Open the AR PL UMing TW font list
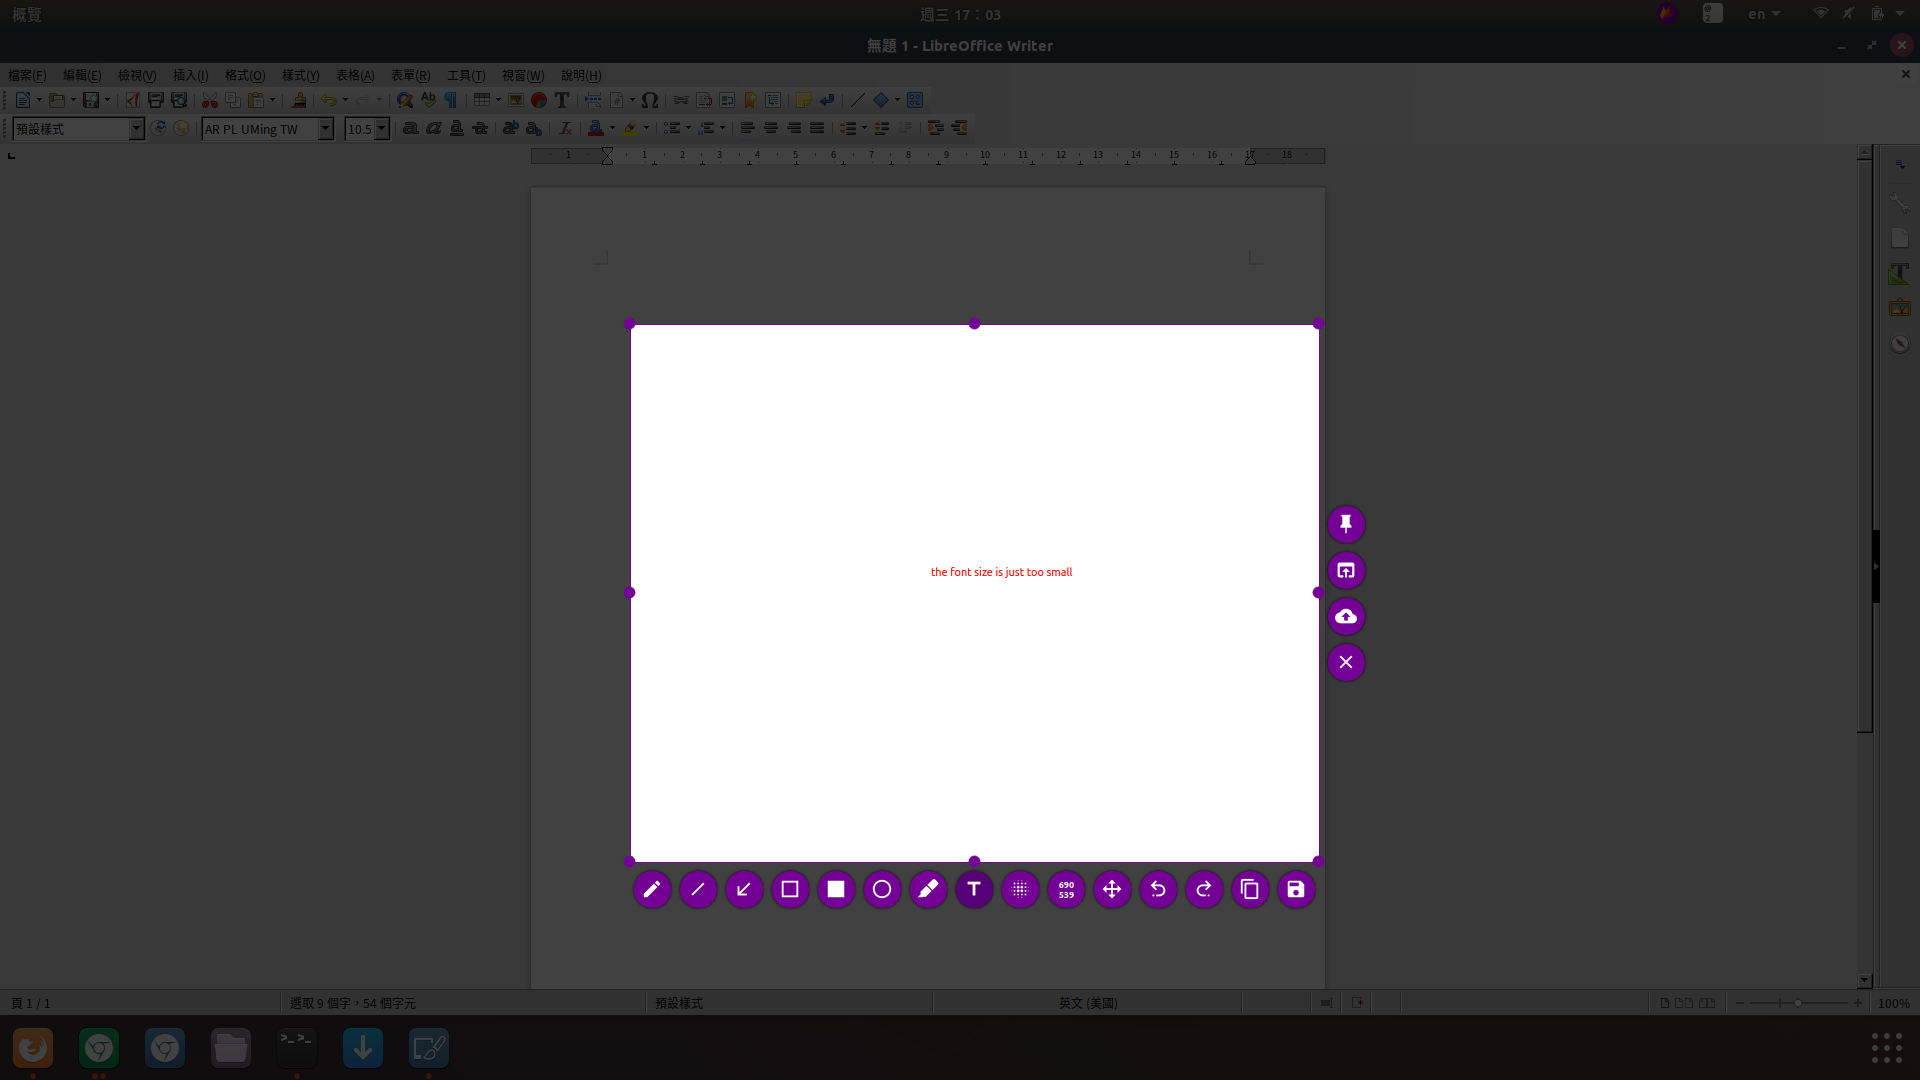The height and width of the screenshot is (1080, 1920). 325,129
